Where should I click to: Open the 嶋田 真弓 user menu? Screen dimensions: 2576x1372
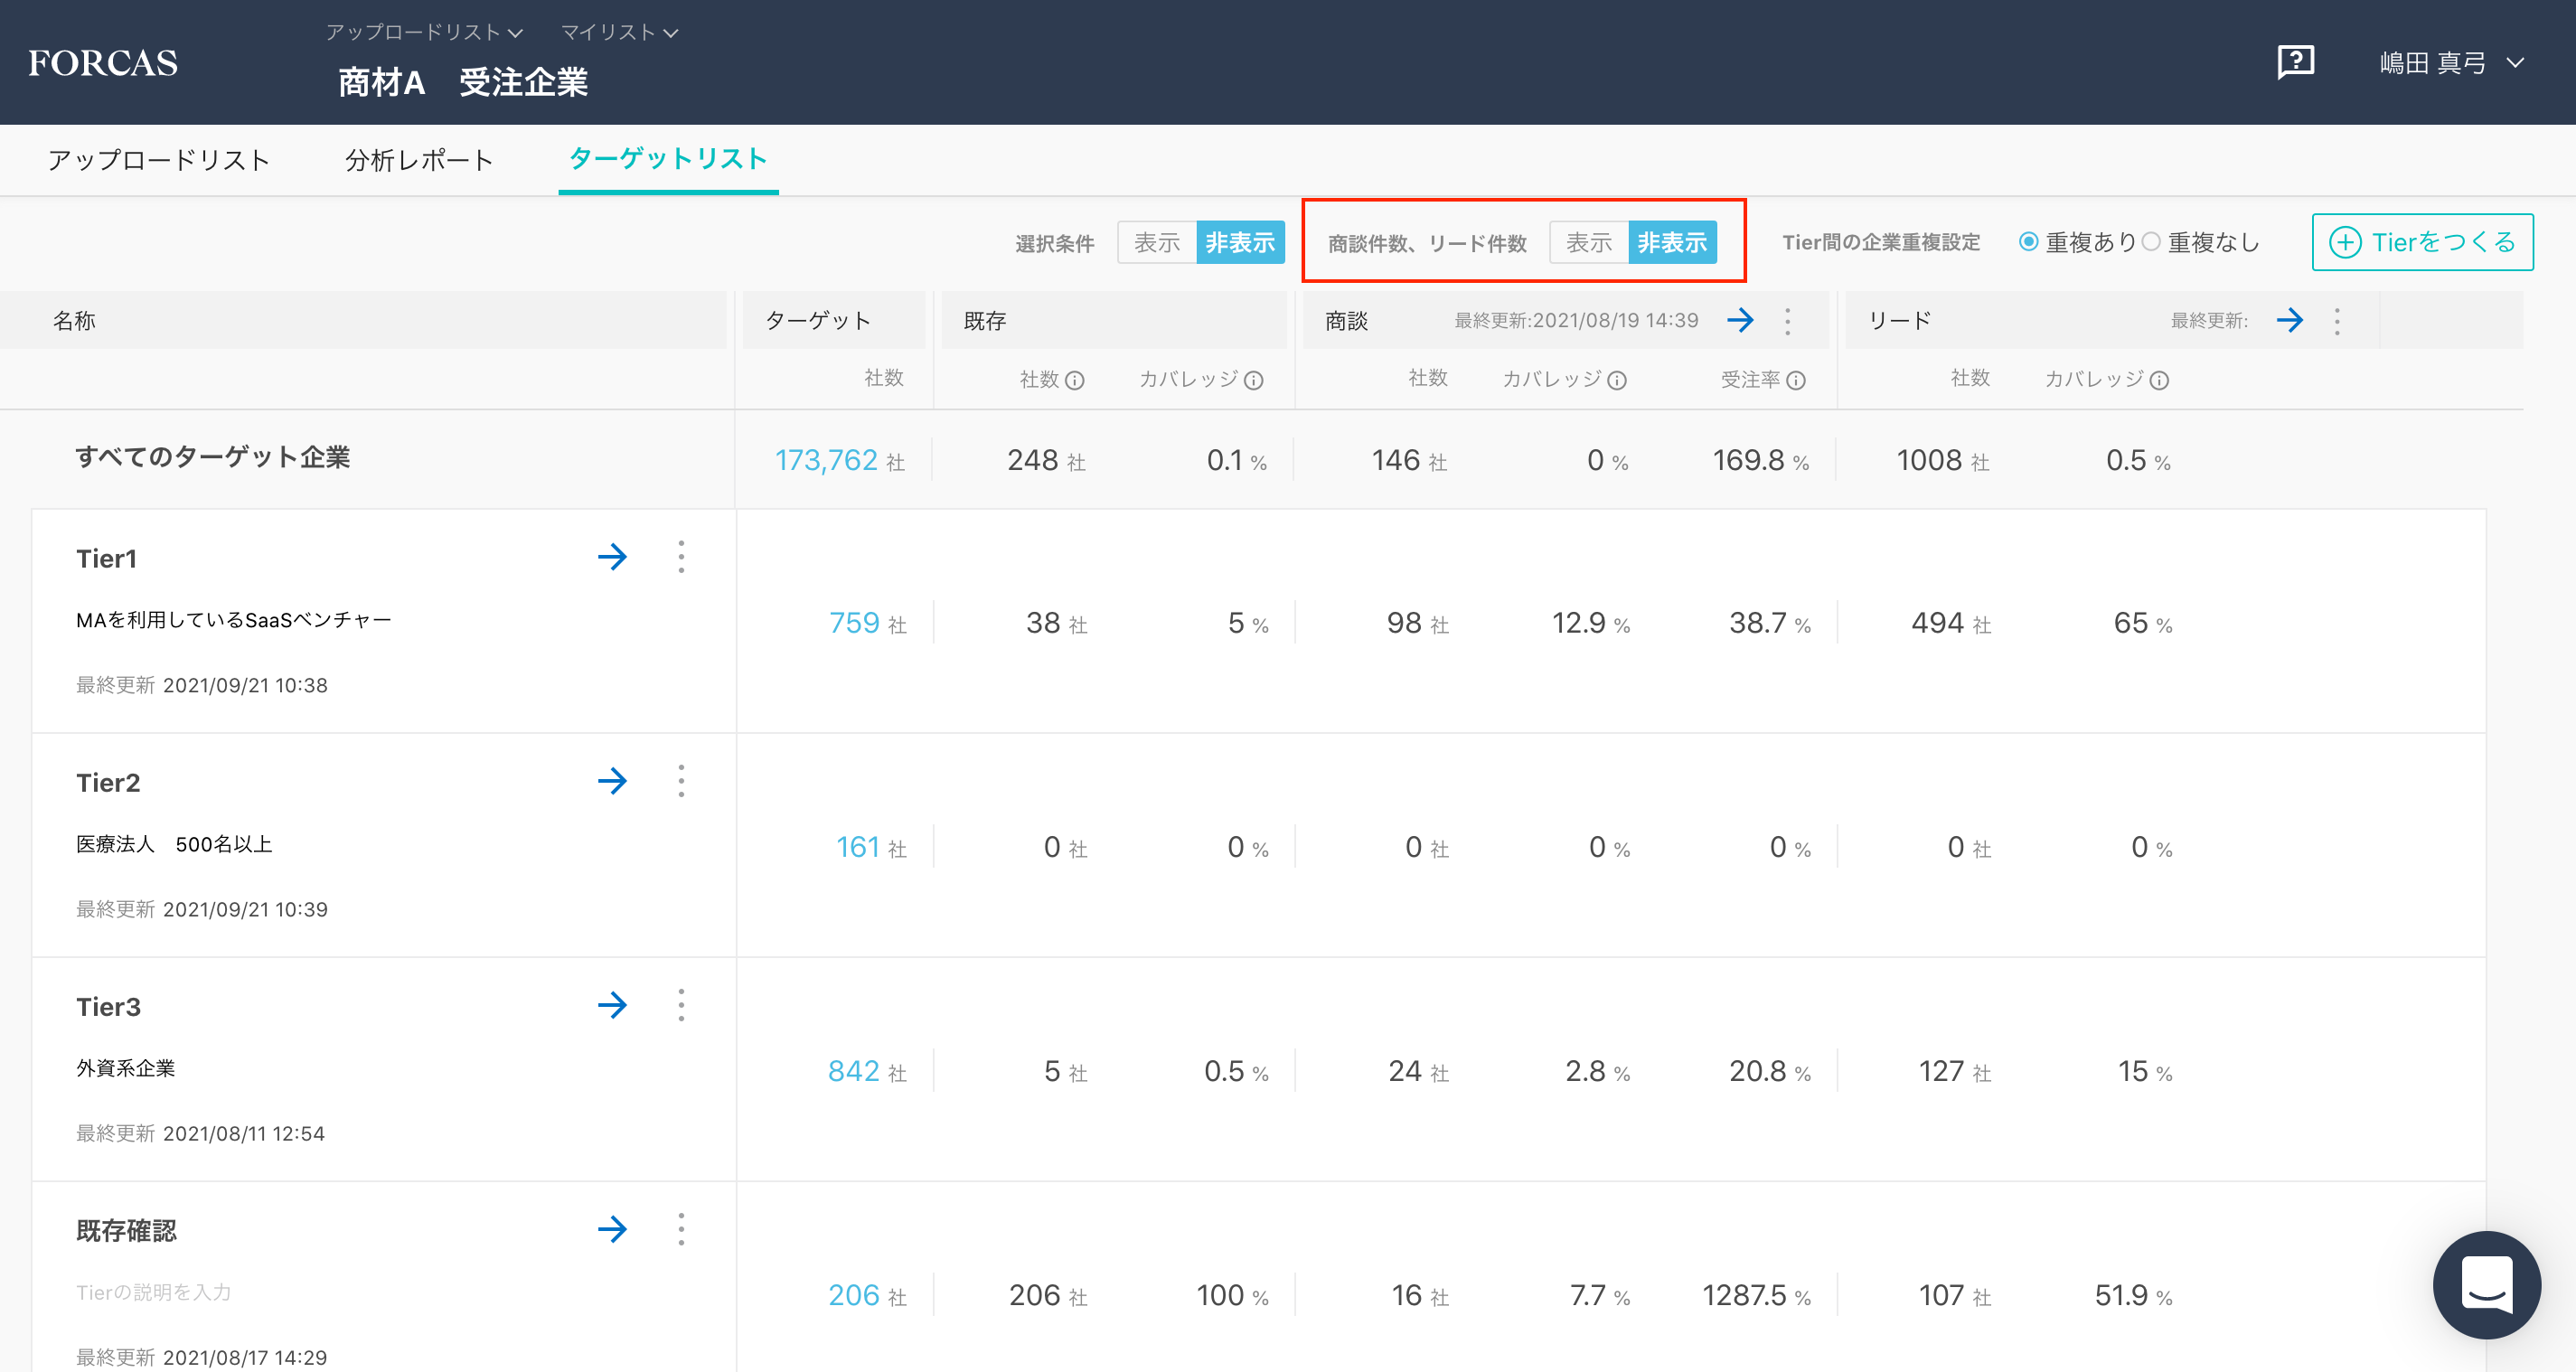click(2451, 63)
